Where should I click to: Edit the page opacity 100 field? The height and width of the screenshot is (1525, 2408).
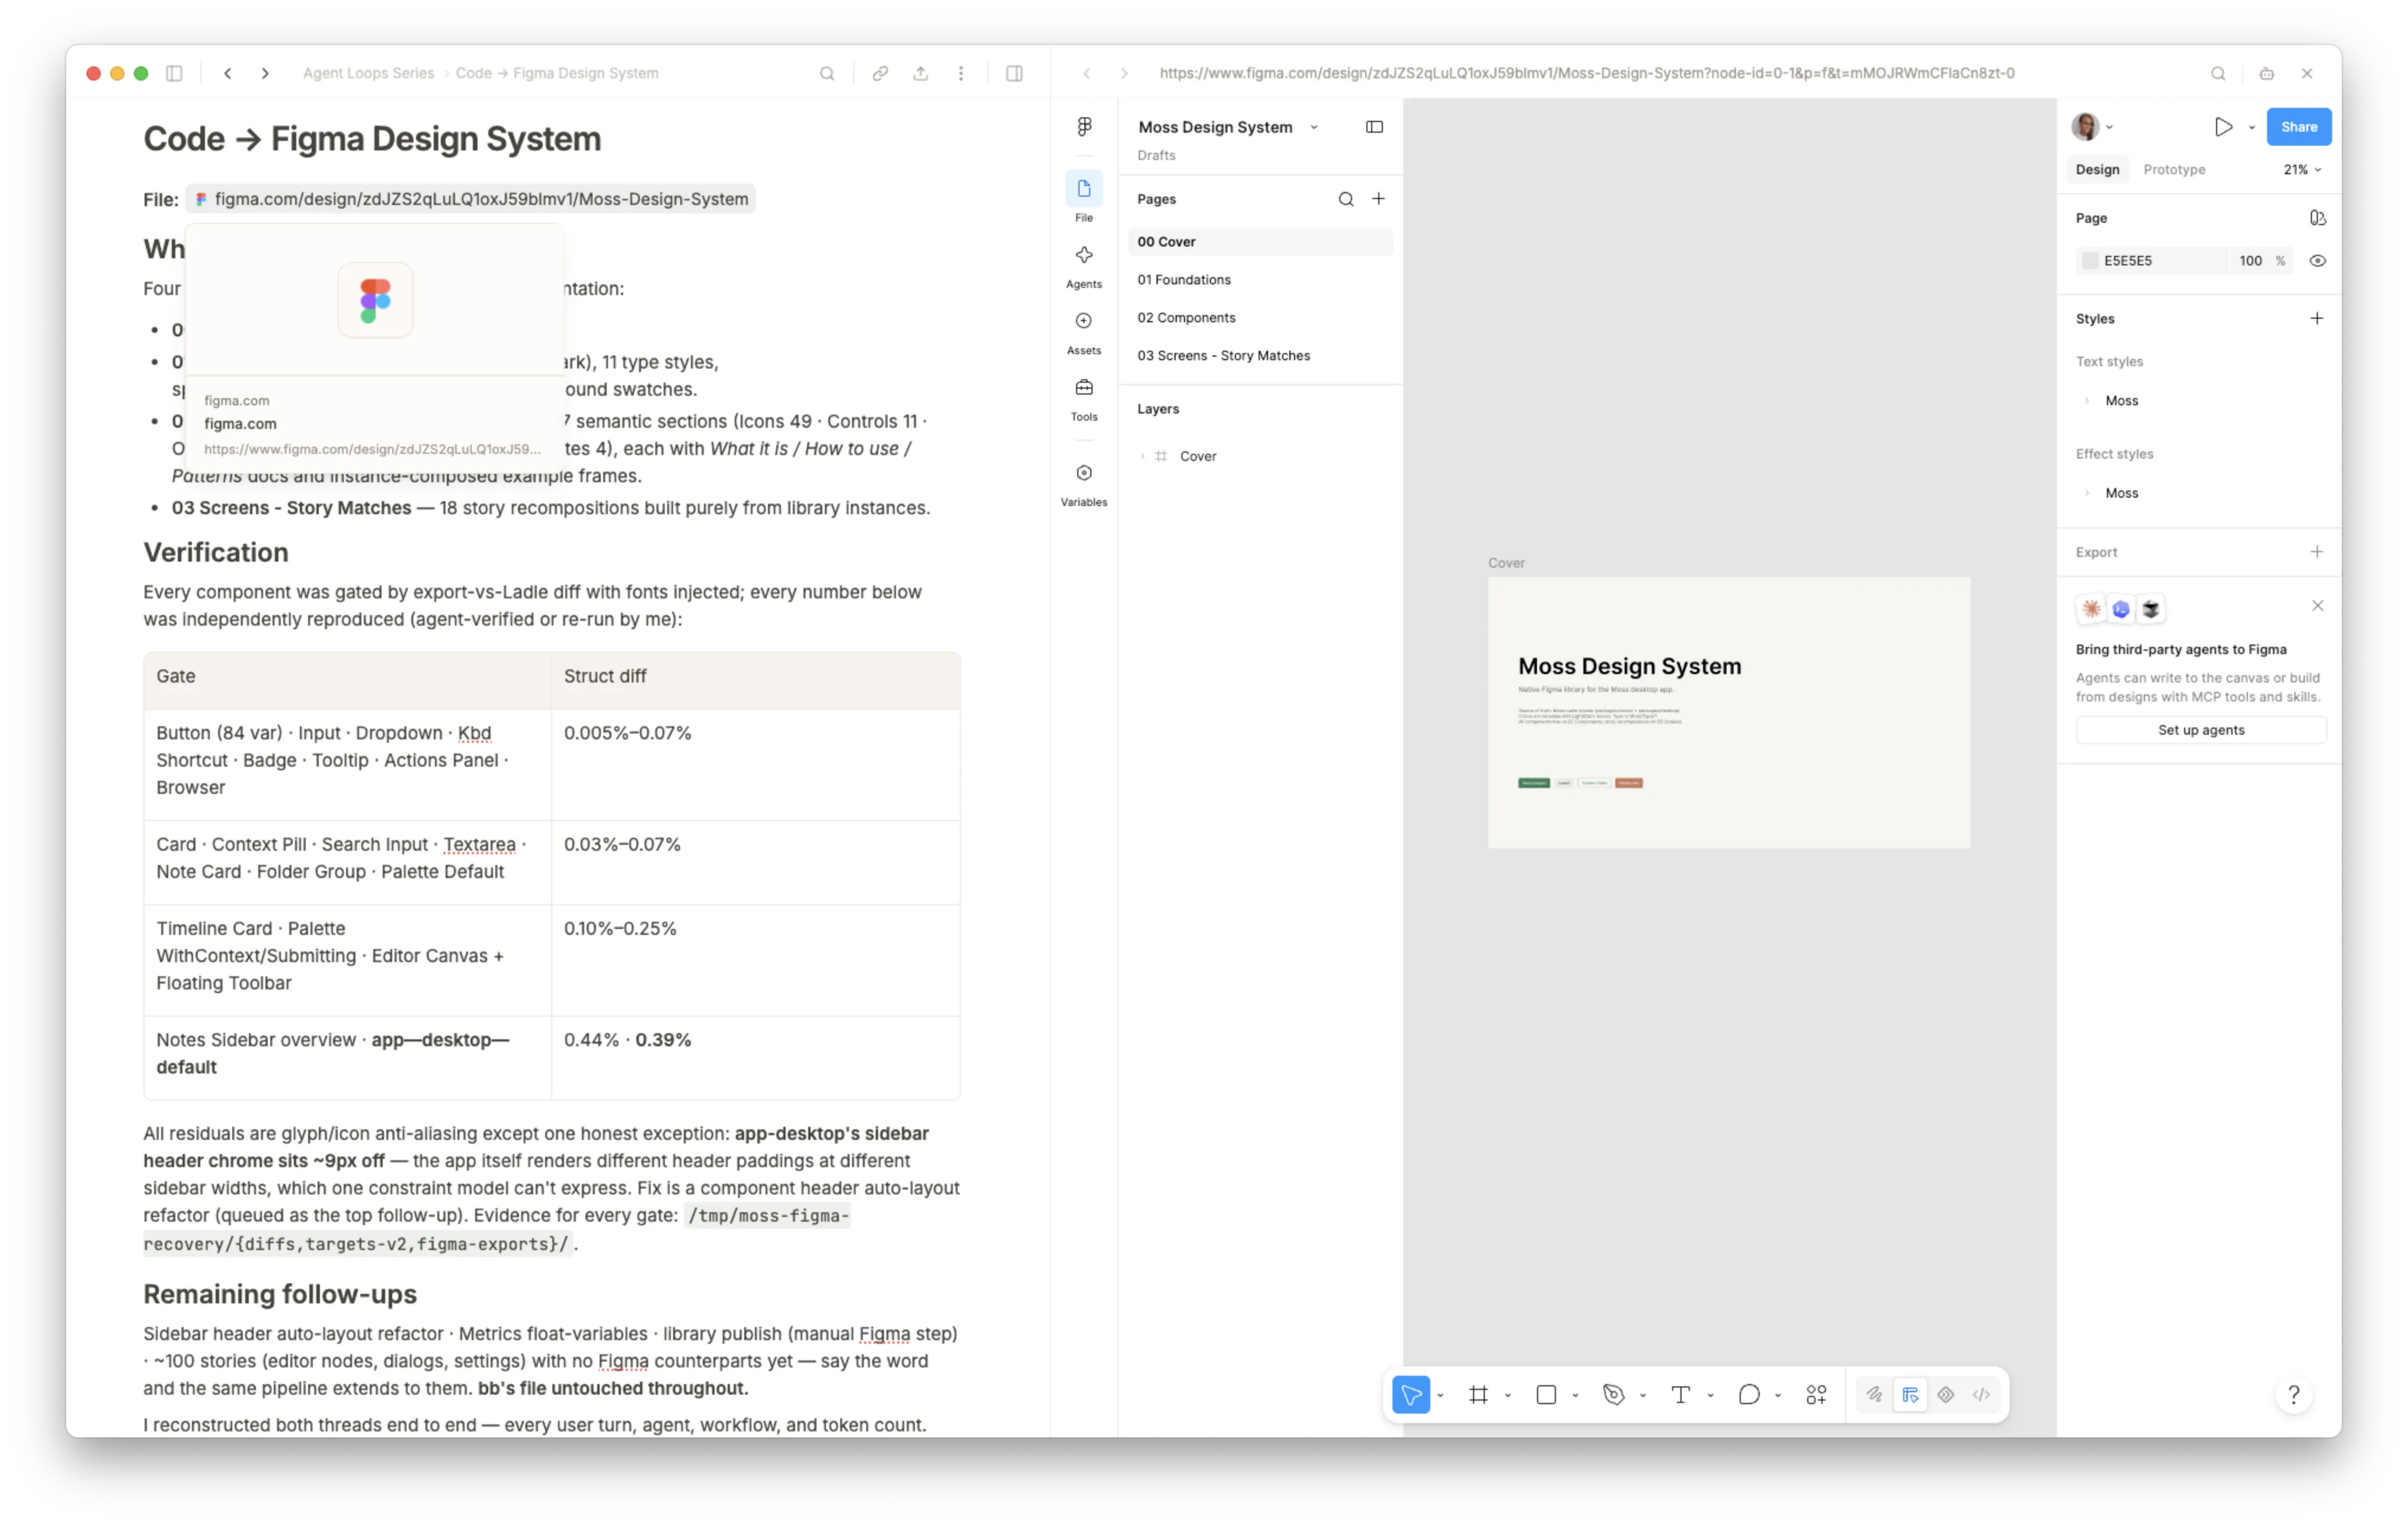click(2250, 261)
